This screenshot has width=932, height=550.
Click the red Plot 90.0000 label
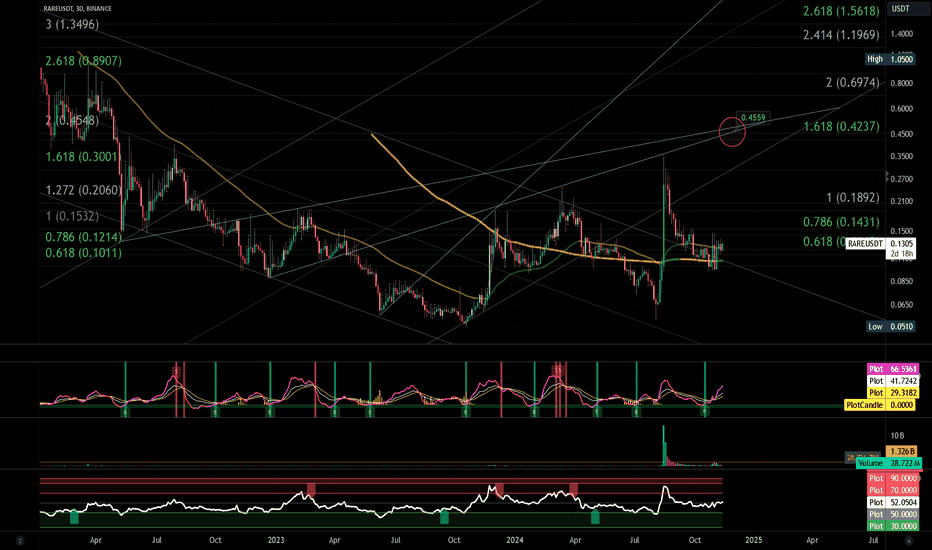[893, 479]
